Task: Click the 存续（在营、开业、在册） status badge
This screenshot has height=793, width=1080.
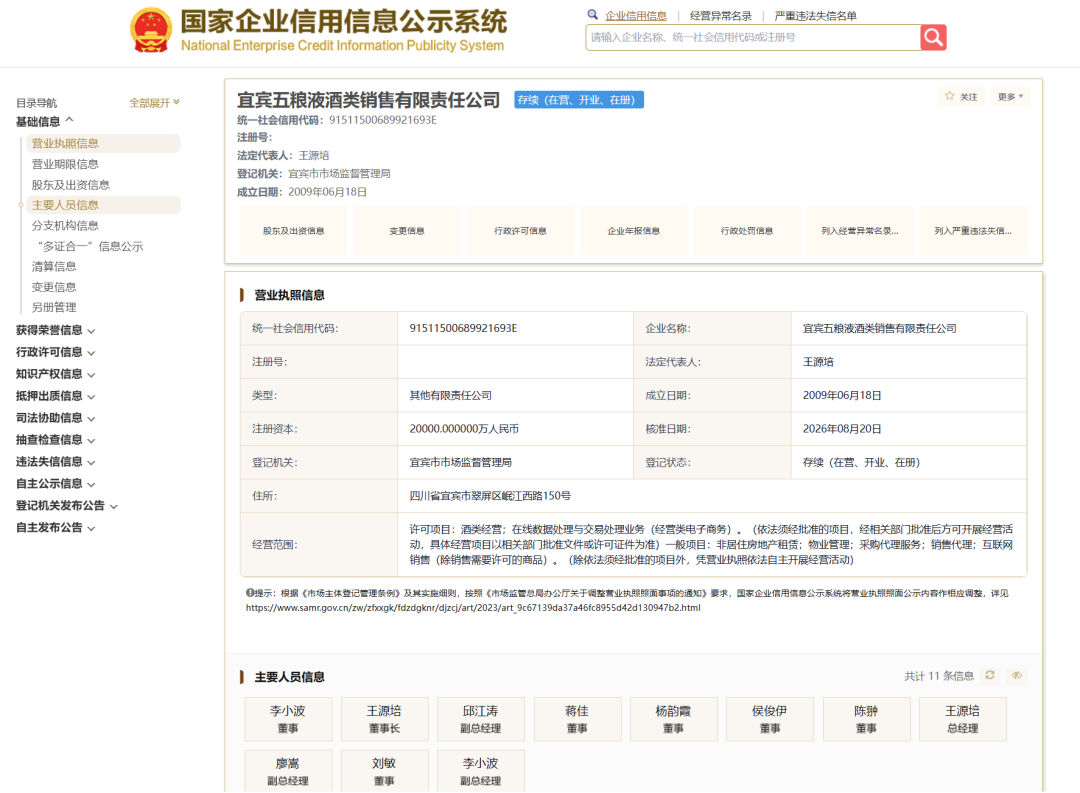Action: (x=579, y=100)
